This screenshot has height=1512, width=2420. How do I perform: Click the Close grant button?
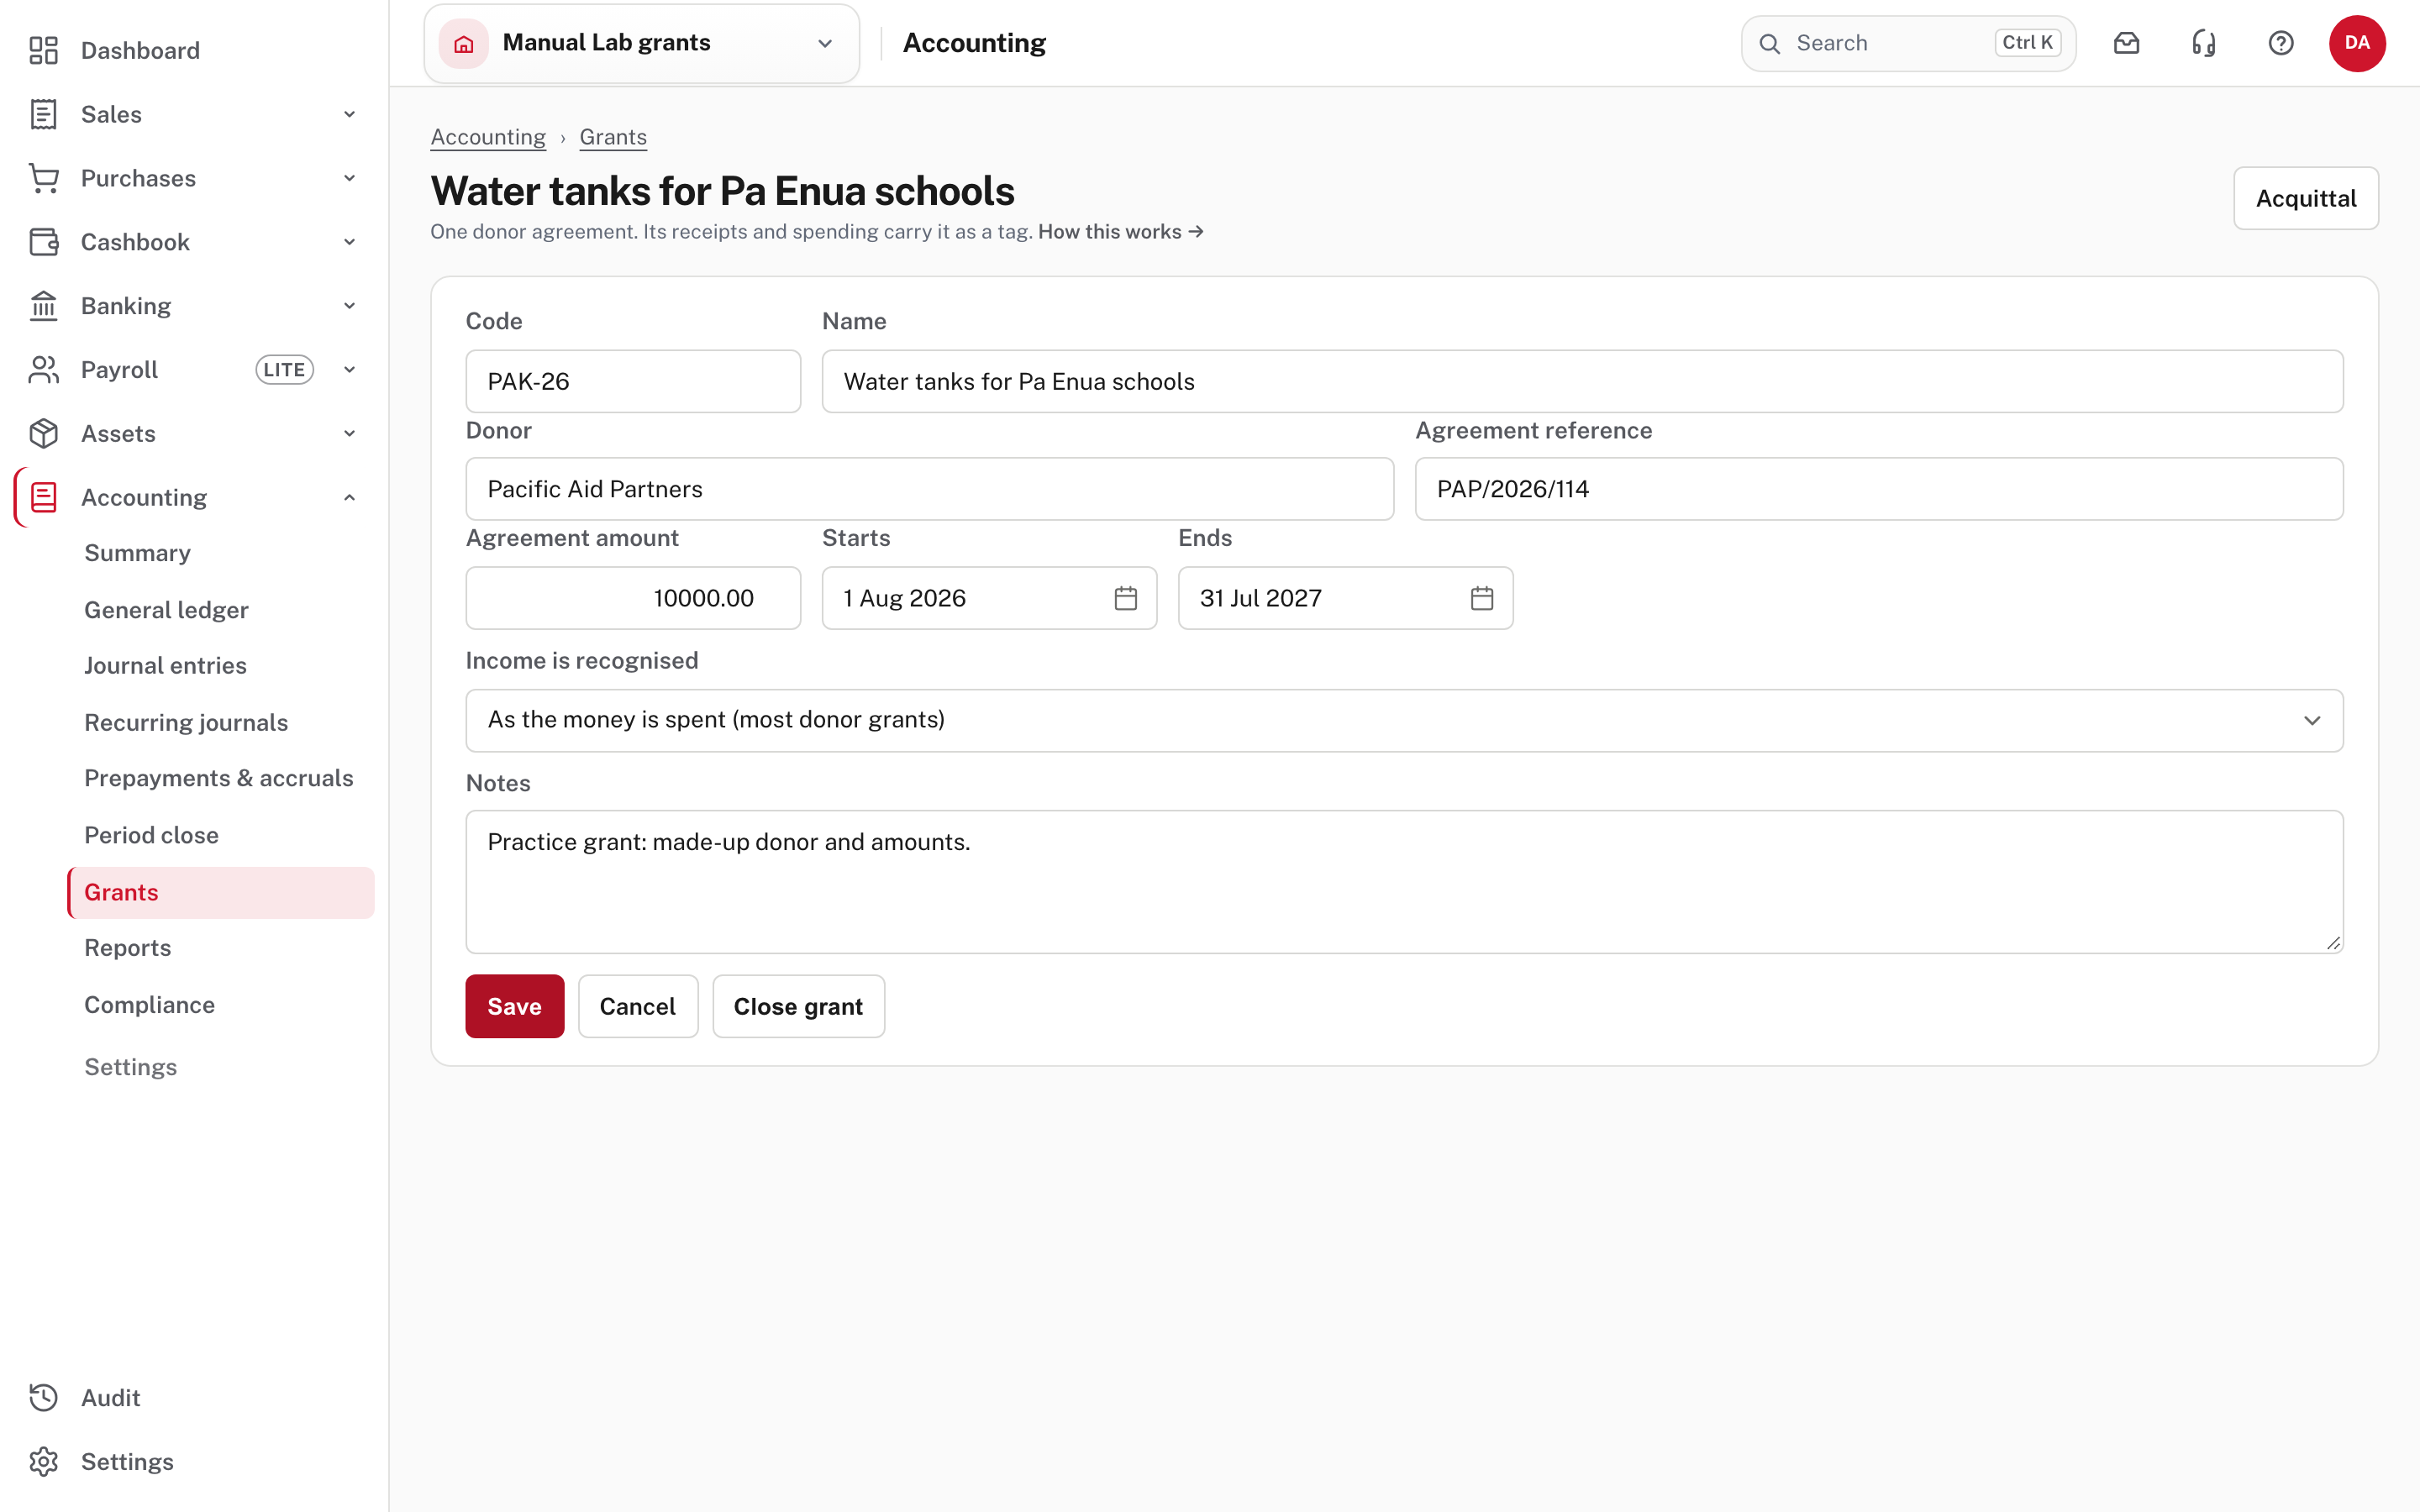(798, 1006)
